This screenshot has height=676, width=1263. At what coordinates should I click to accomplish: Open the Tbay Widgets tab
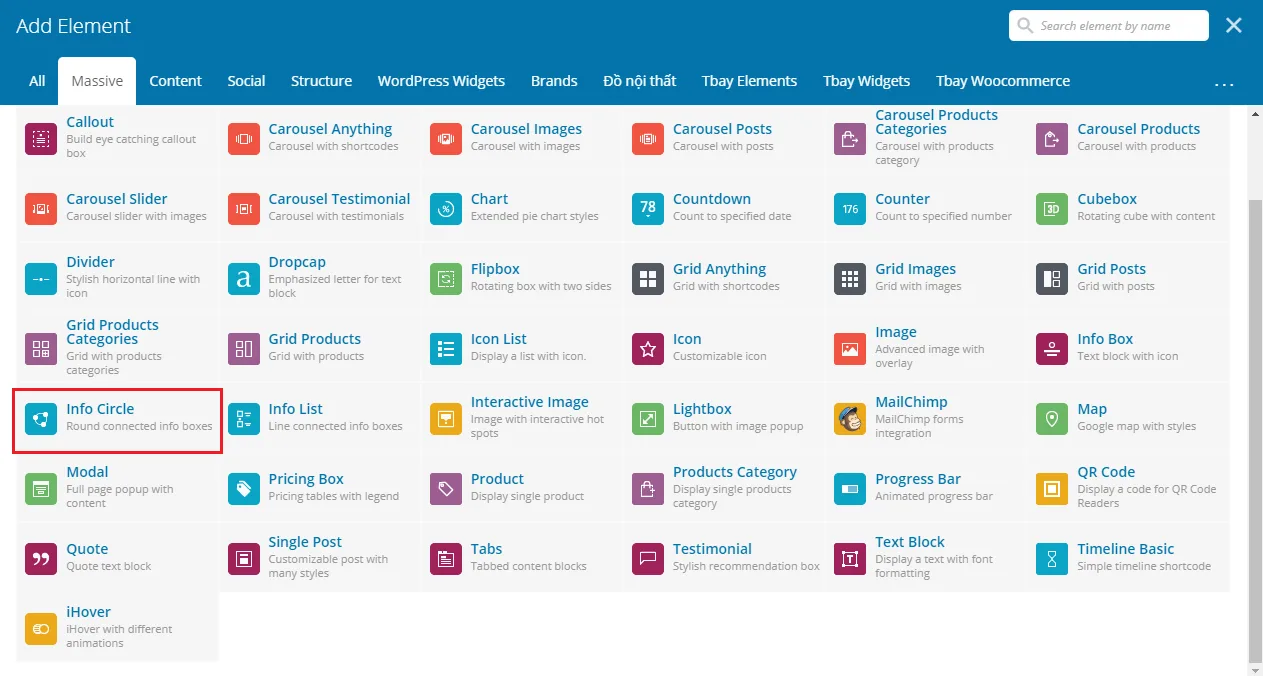point(866,81)
